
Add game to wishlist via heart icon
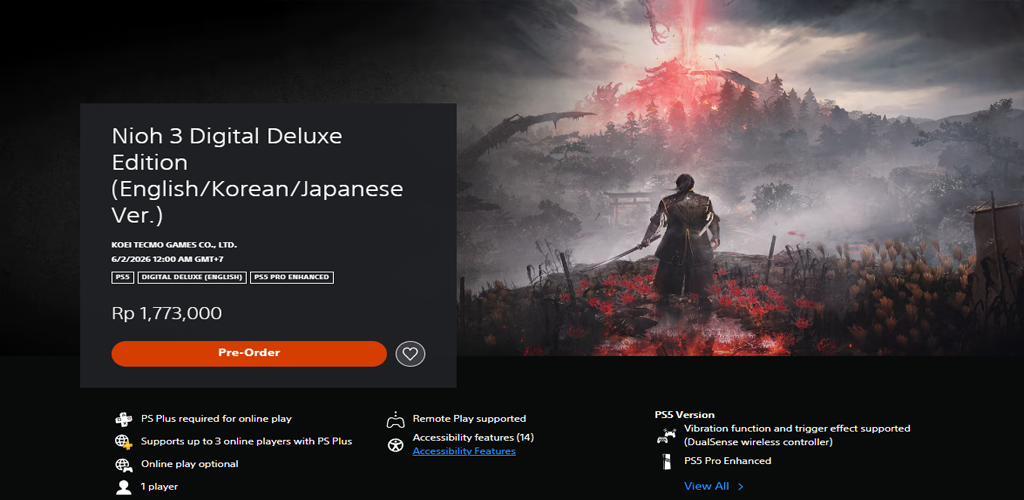[x=410, y=354]
